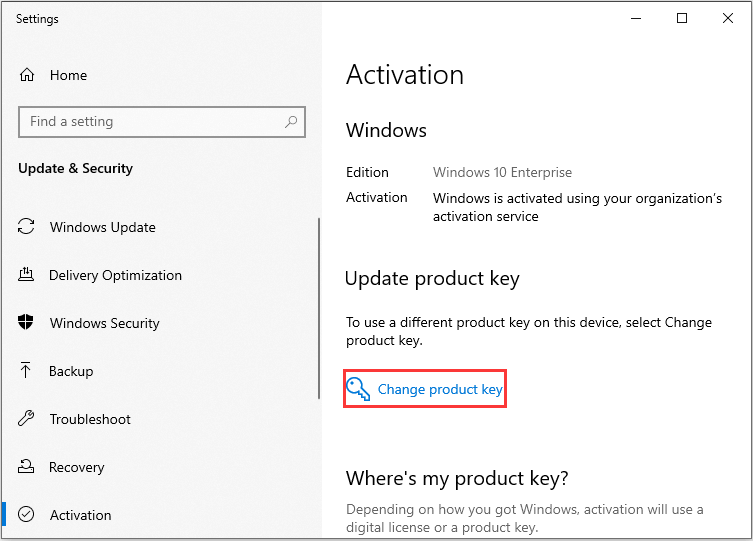The image size is (753, 541).
Task: Click the Delivery Optimization icon
Action: click(x=27, y=275)
